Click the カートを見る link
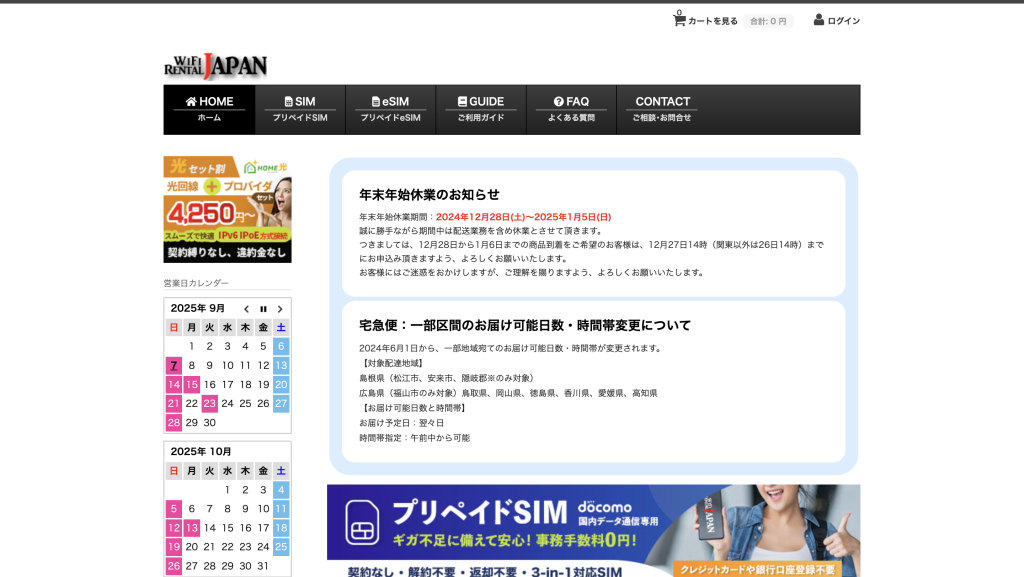Screen dimensions: 1024x577 (713, 21)
